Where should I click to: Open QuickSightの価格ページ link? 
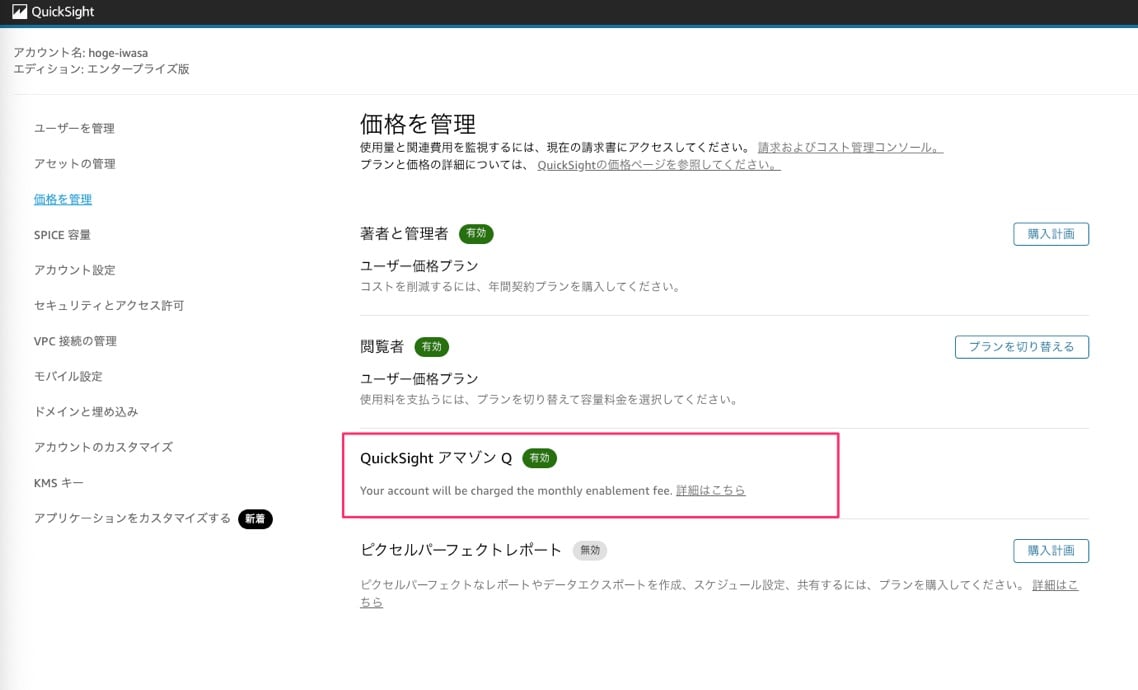659,165
